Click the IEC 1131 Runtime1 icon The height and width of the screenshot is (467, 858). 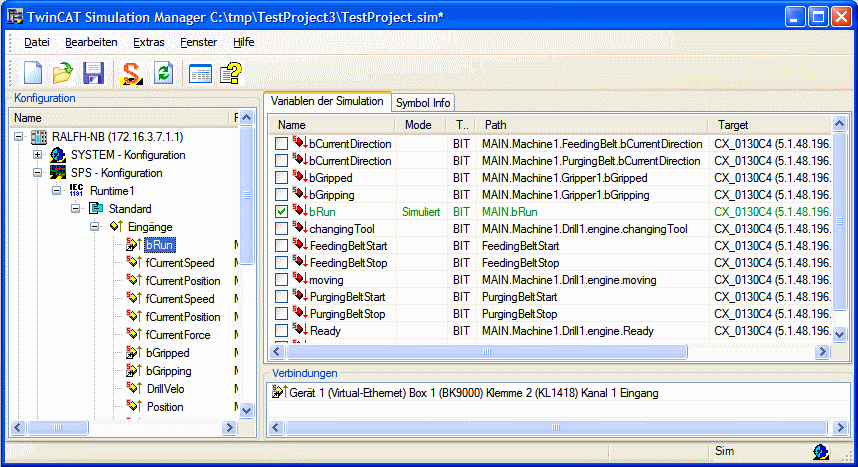76,191
